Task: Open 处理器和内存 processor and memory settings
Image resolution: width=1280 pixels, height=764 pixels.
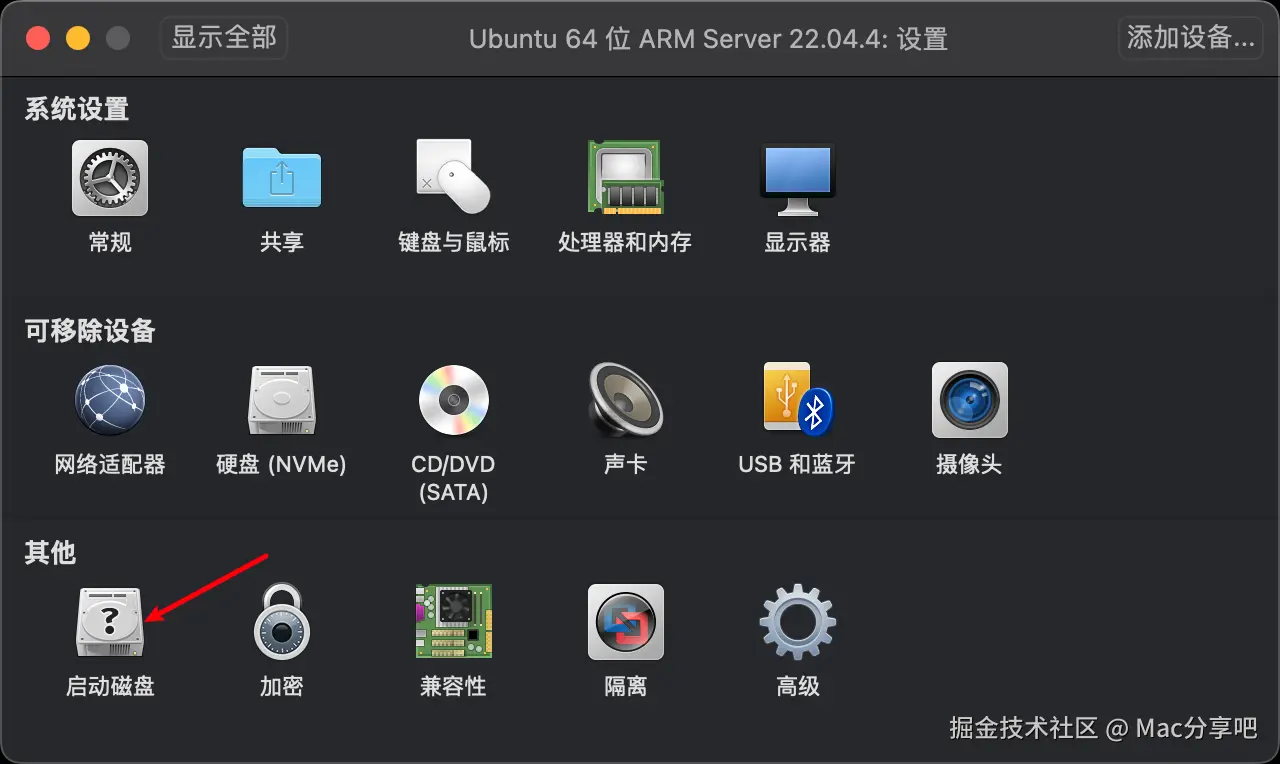Action: (x=625, y=177)
